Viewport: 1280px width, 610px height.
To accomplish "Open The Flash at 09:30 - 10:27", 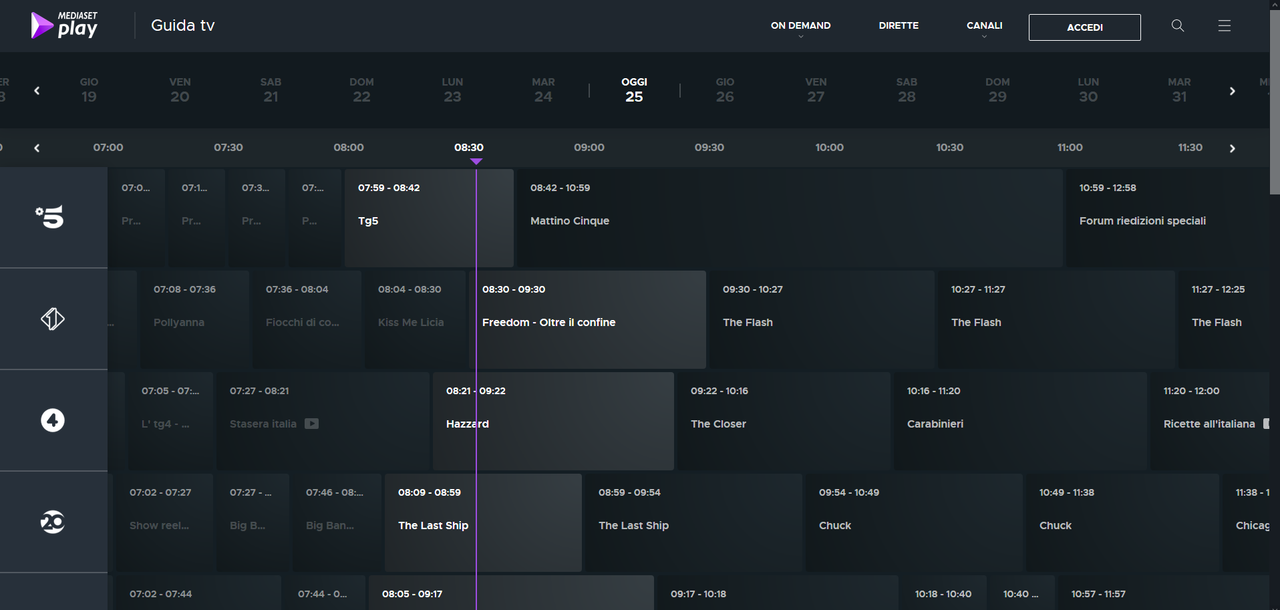I will point(822,319).
